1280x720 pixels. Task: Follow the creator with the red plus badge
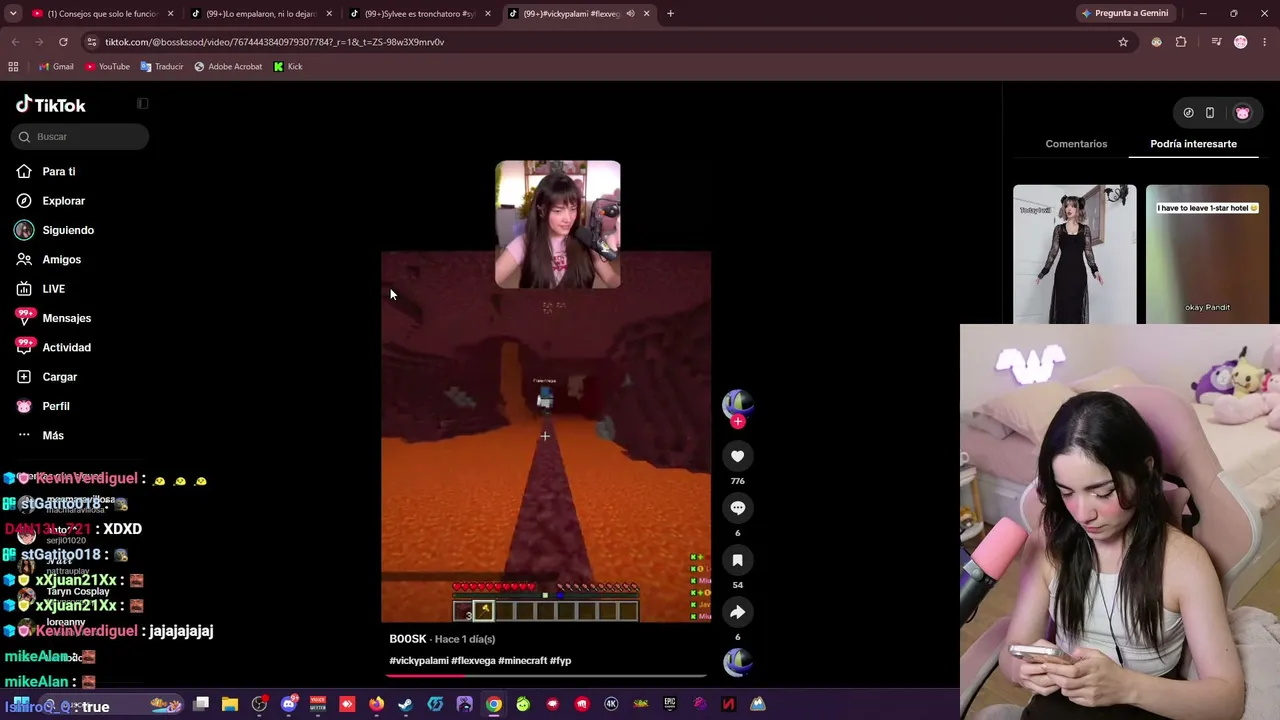coord(738,422)
